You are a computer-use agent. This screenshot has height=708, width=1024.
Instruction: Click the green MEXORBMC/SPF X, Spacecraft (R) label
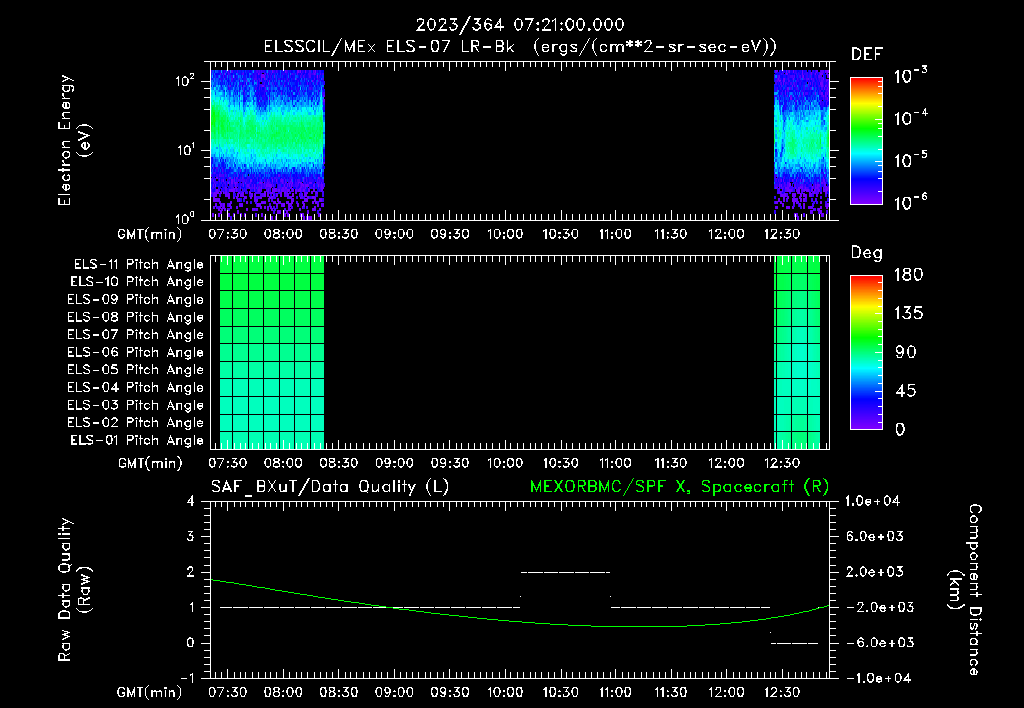(x=679, y=487)
